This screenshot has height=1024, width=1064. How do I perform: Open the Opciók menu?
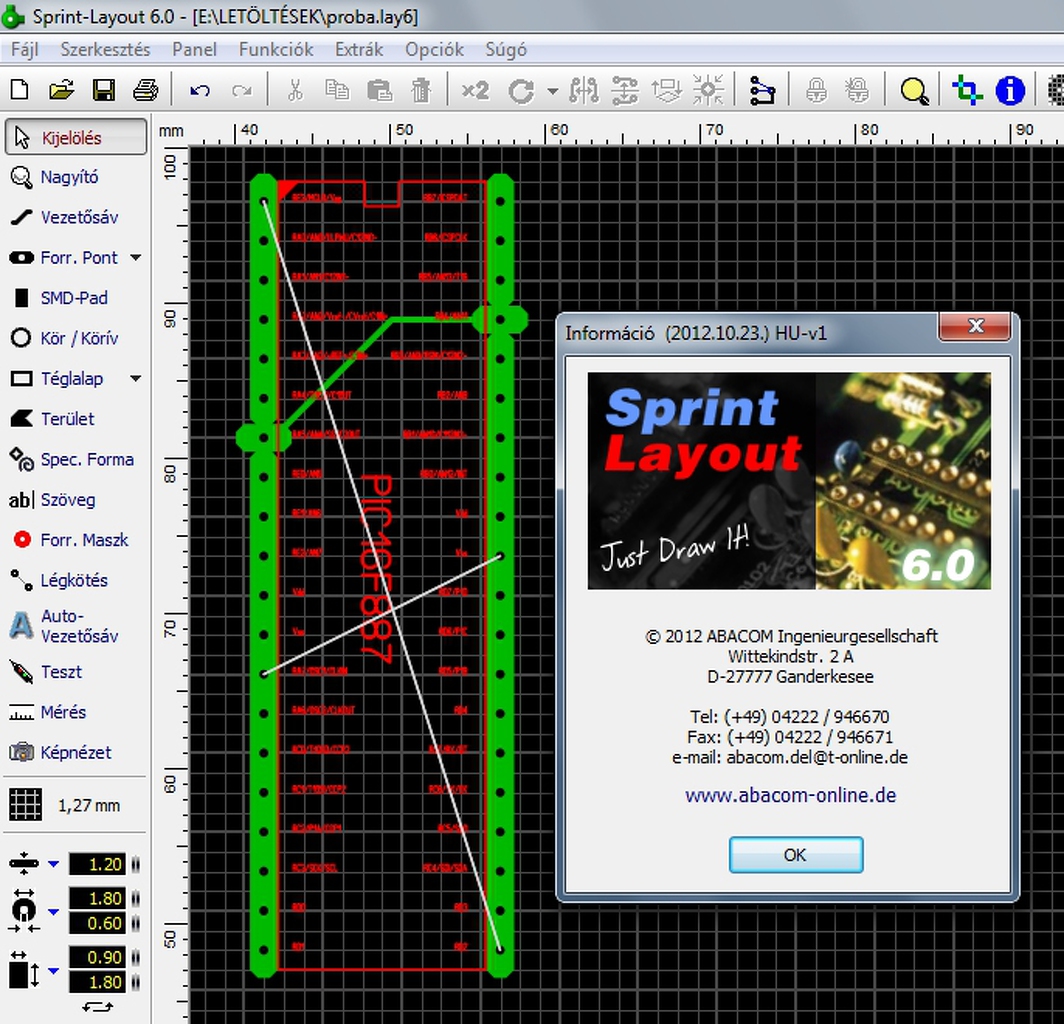pos(434,50)
